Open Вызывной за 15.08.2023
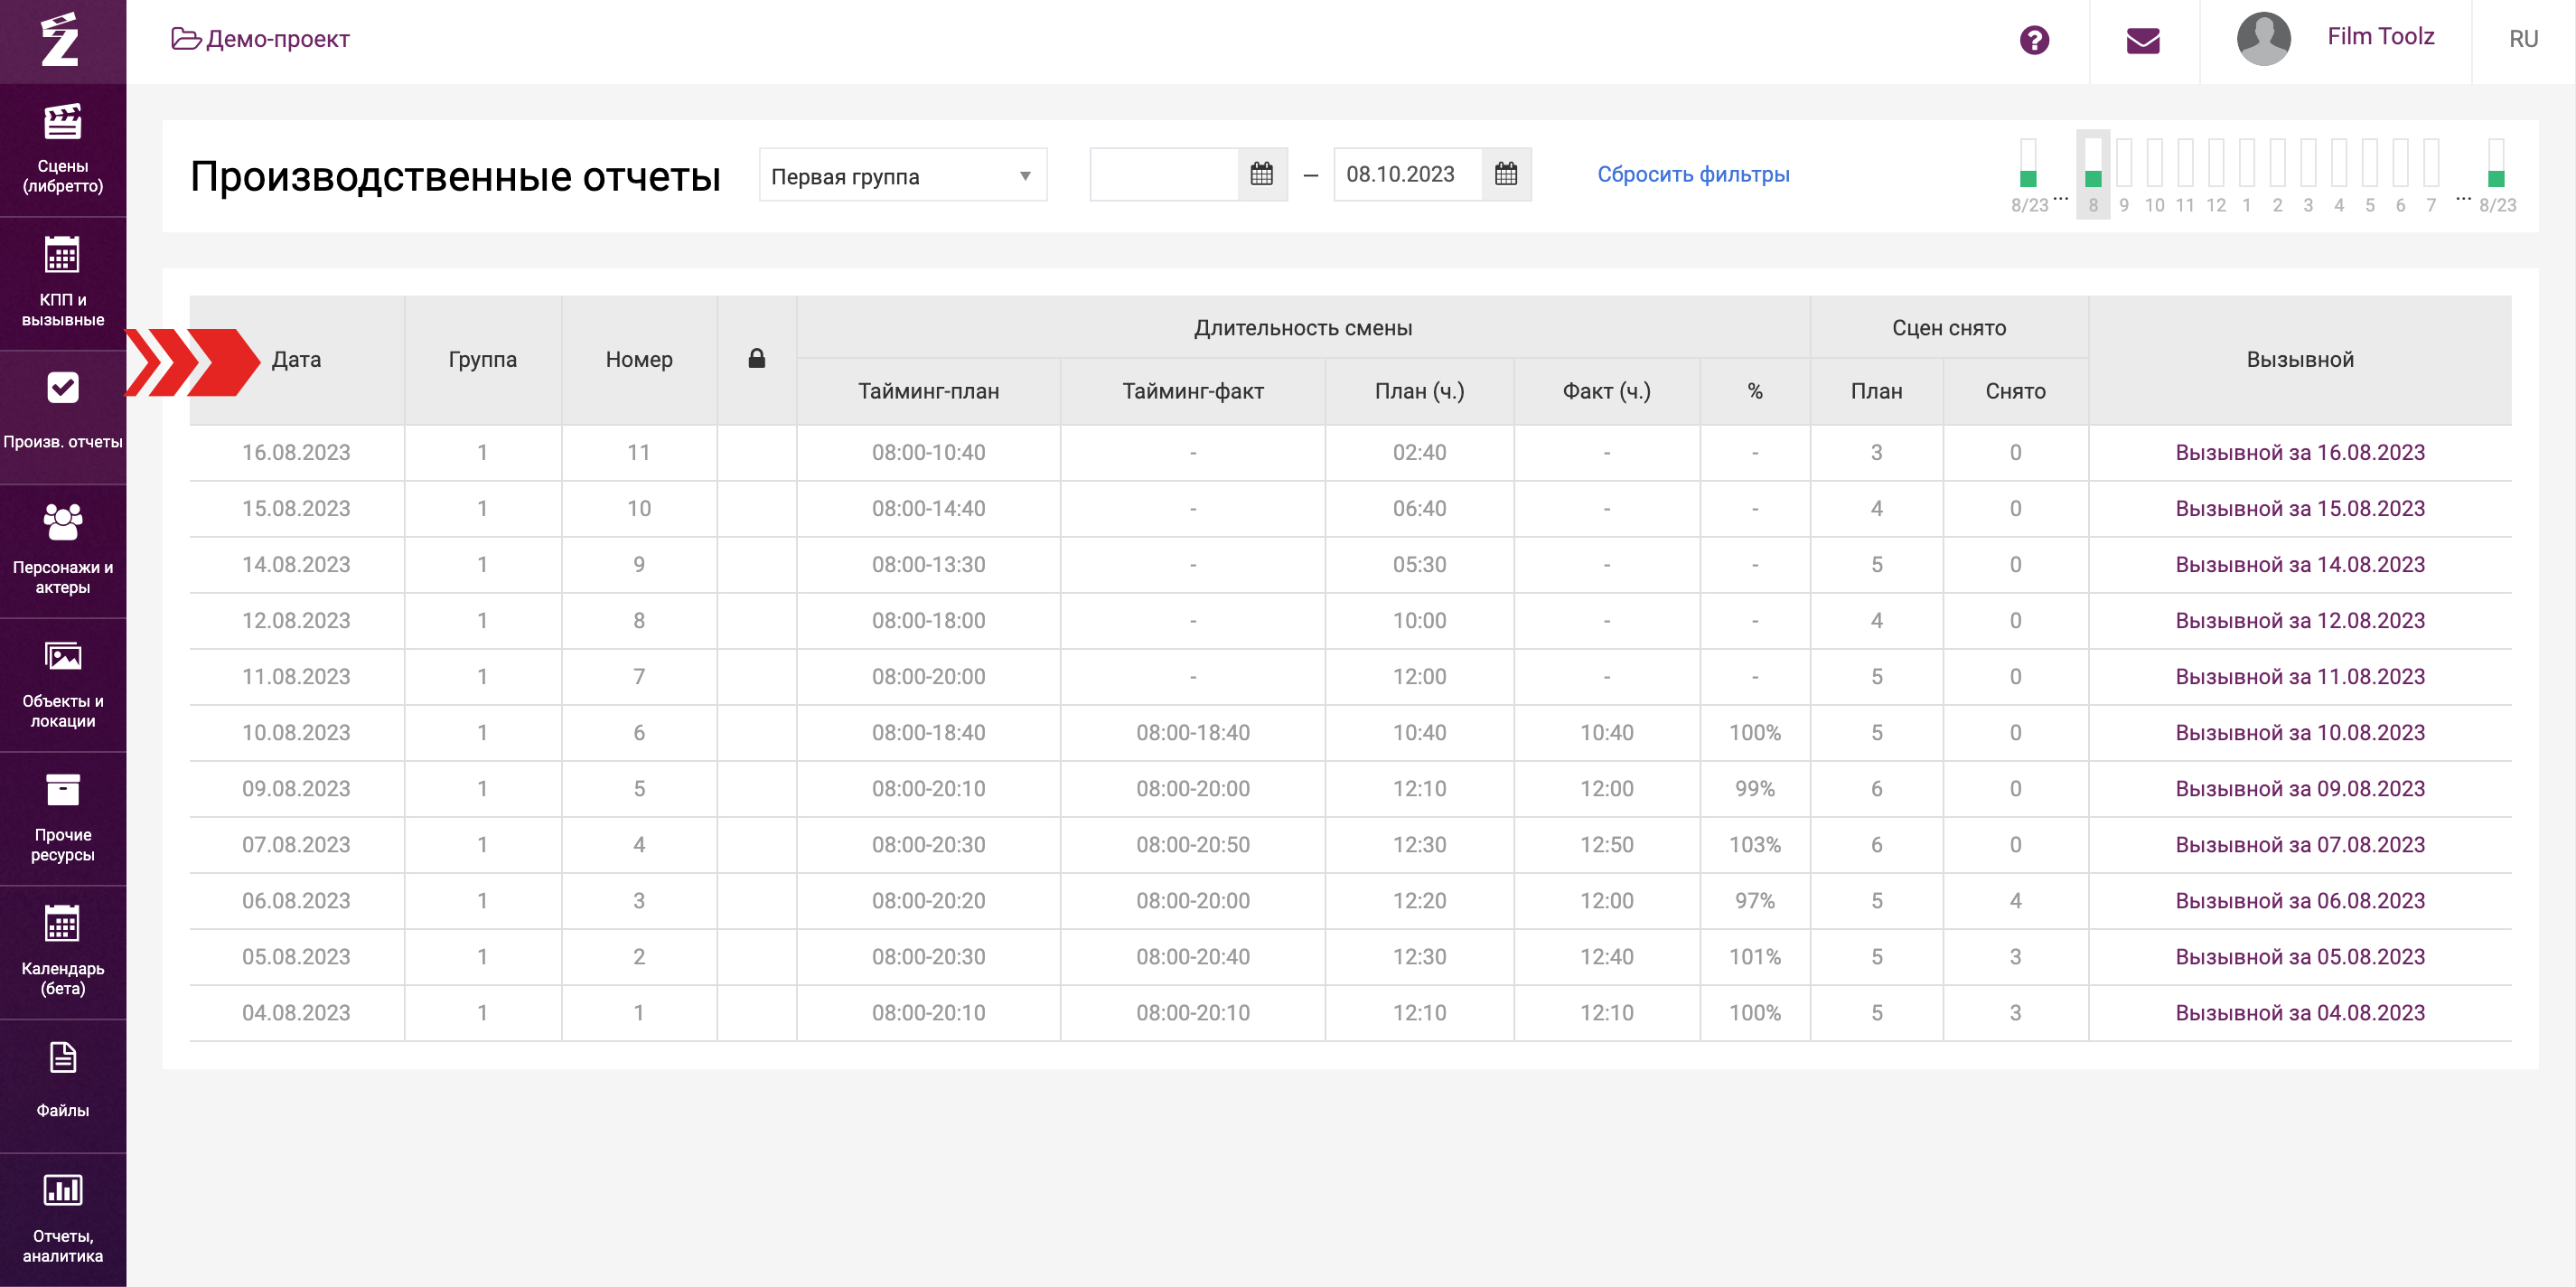Viewport: 2576px width, 1287px height. (x=2300, y=508)
